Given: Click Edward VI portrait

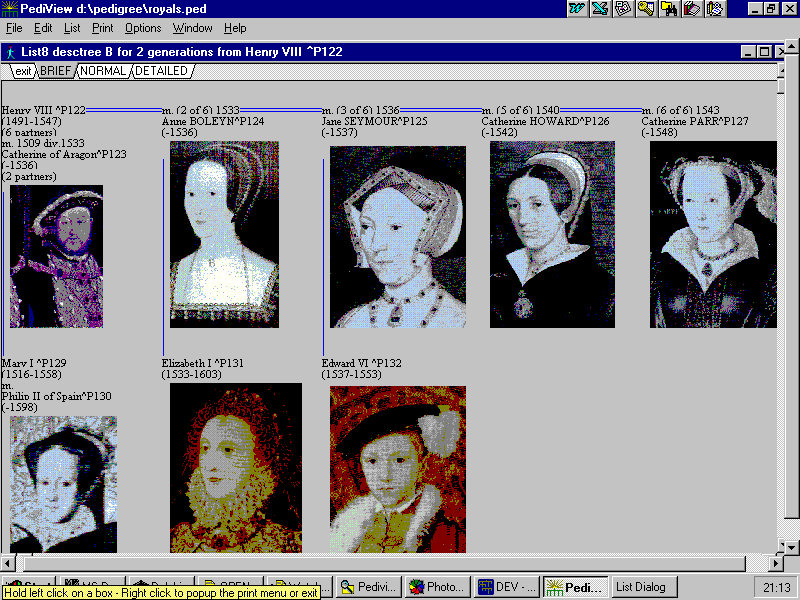Looking at the screenshot, I should point(398,469).
